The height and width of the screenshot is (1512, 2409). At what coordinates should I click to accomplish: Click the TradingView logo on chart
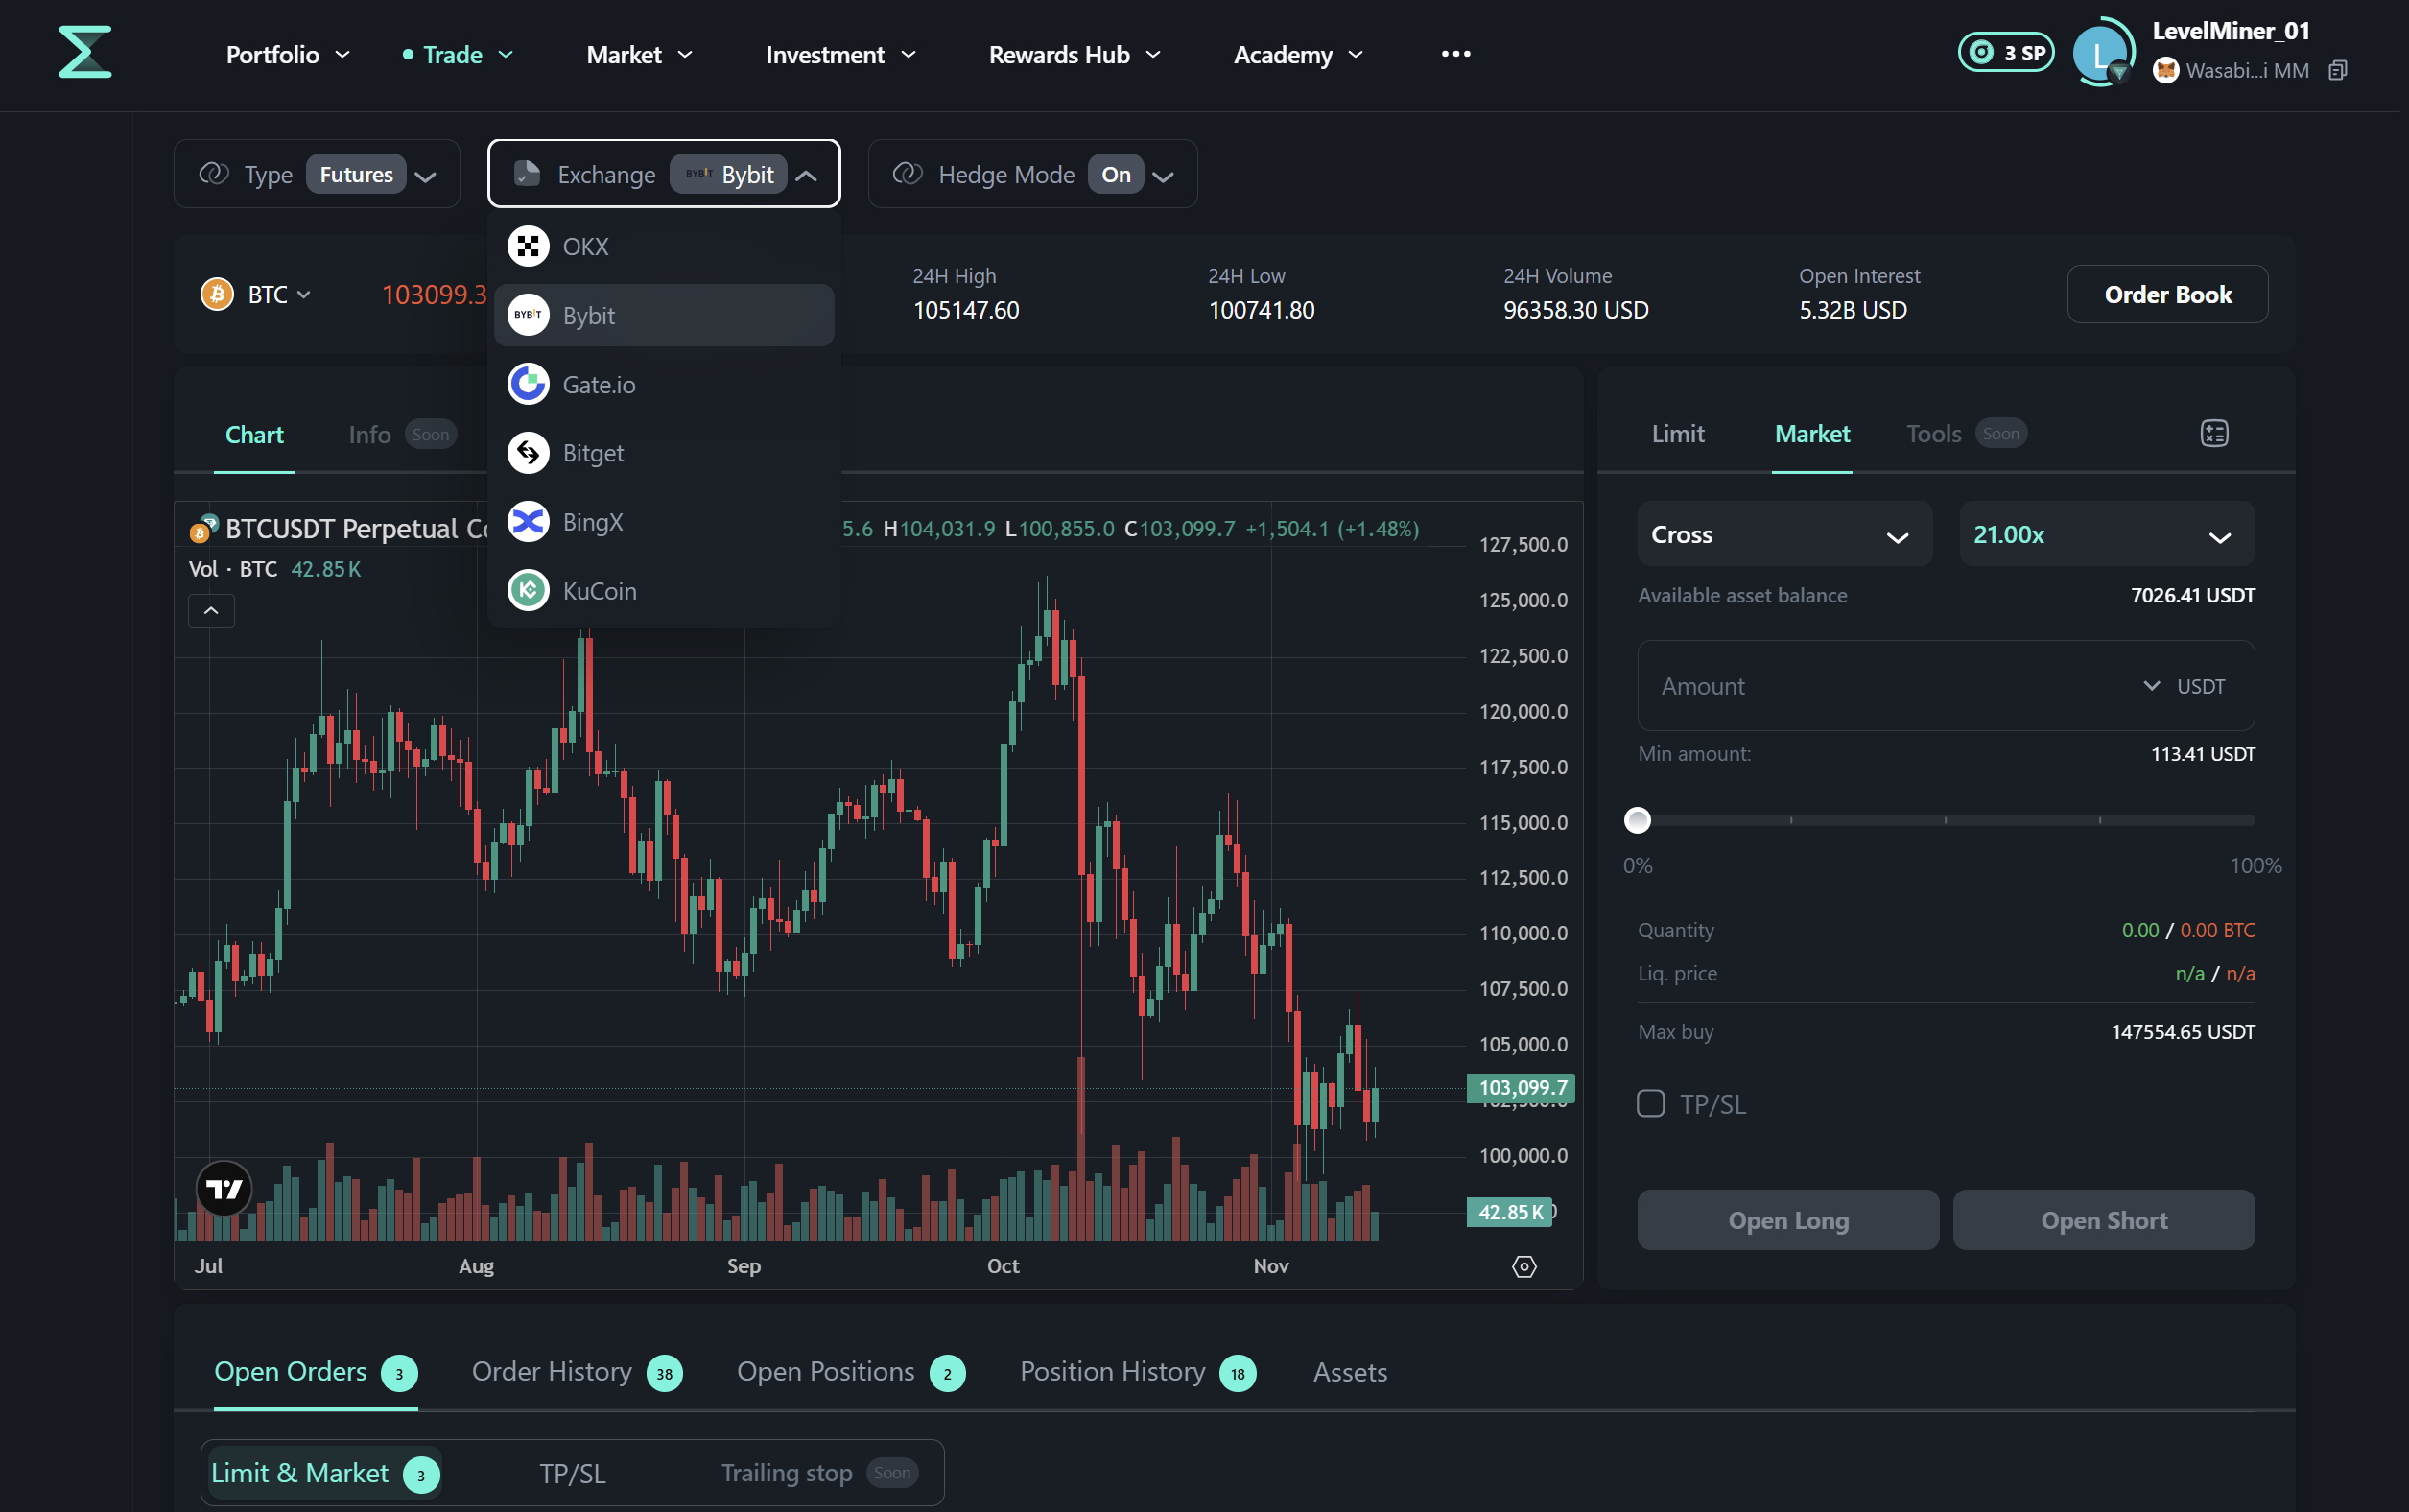tap(223, 1188)
